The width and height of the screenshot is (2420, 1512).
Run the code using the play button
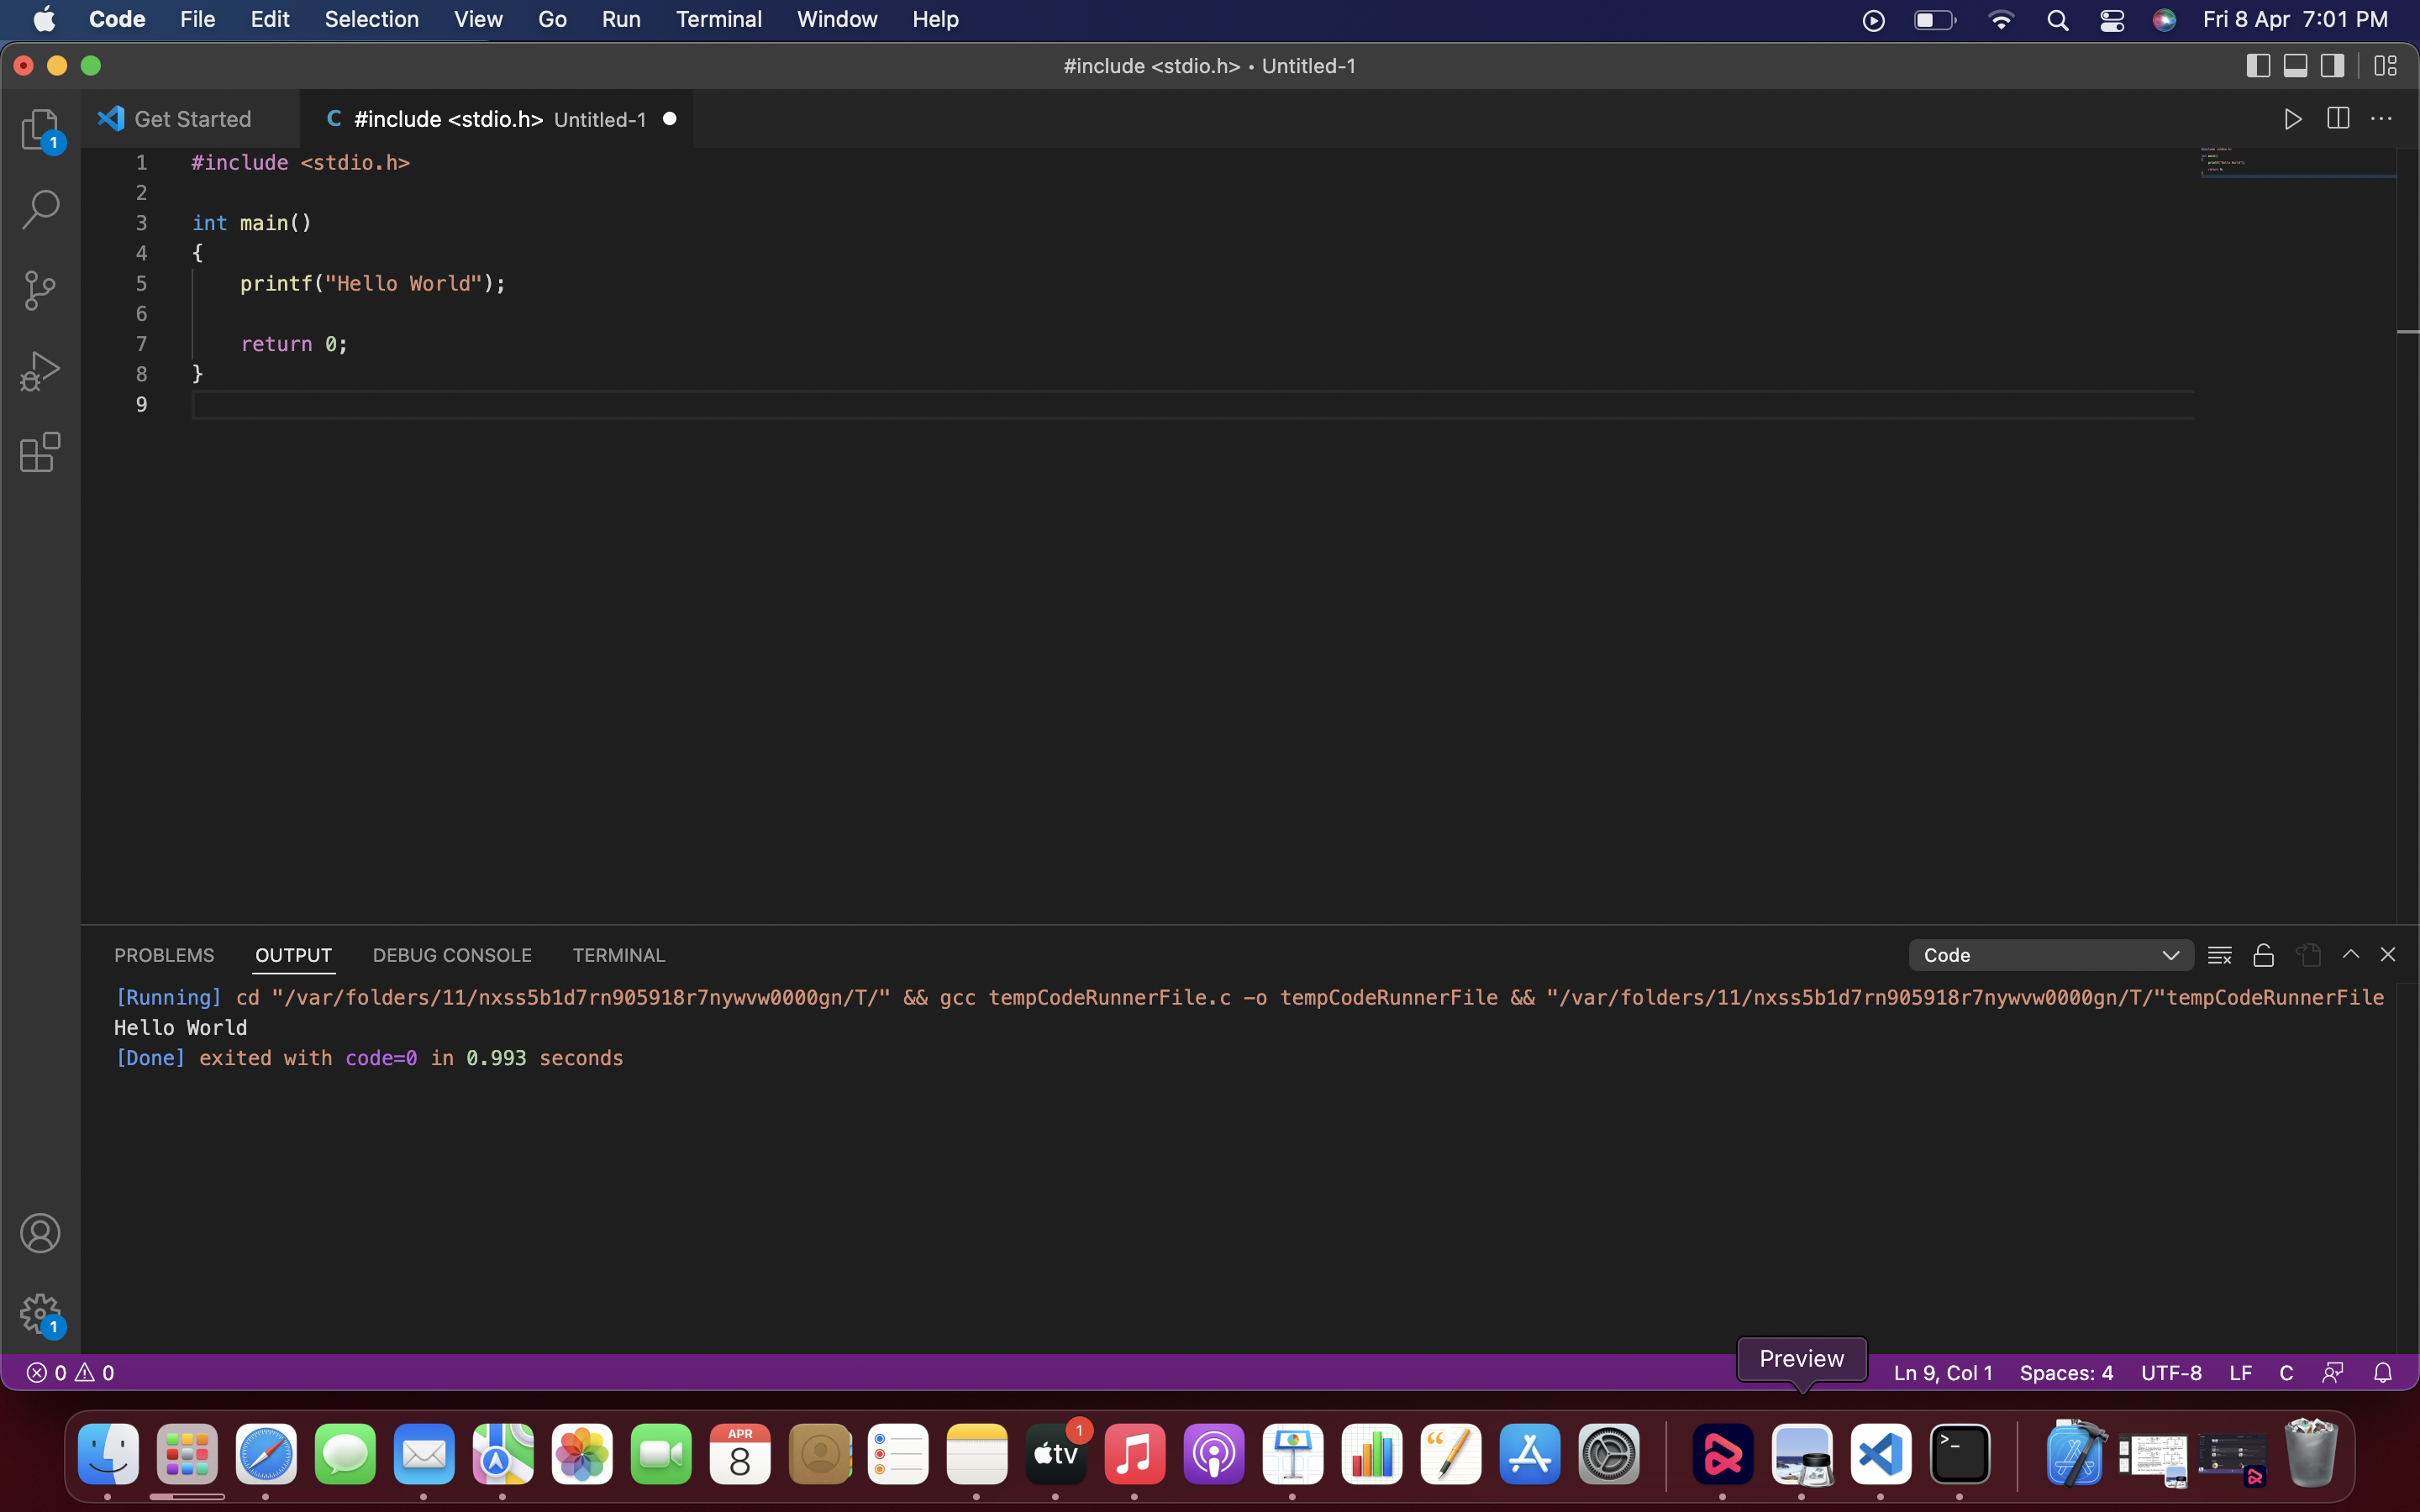click(2292, 118)
